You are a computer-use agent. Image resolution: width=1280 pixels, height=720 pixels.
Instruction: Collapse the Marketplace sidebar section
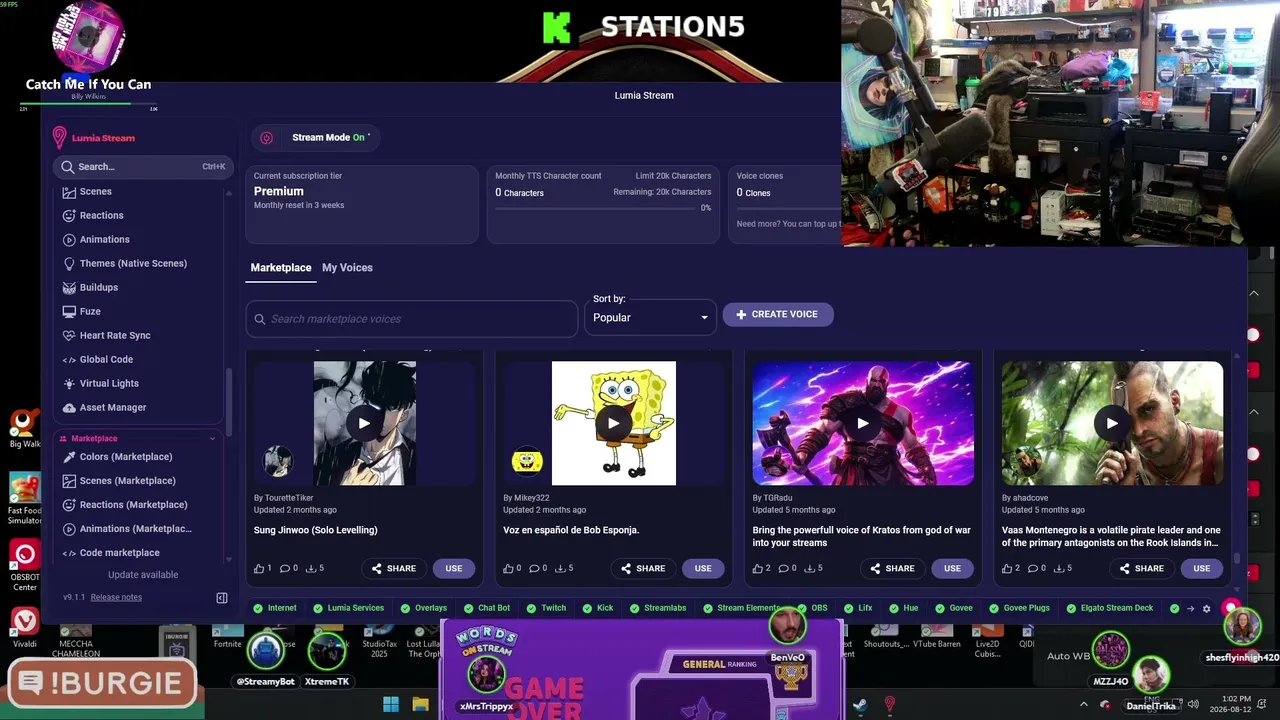coord(212,439)
